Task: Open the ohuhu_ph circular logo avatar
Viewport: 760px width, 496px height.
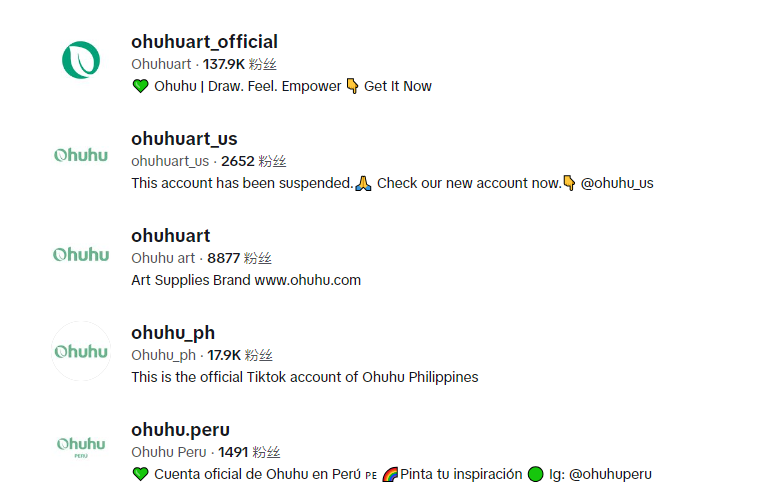Action: click(x=81, y=351)
